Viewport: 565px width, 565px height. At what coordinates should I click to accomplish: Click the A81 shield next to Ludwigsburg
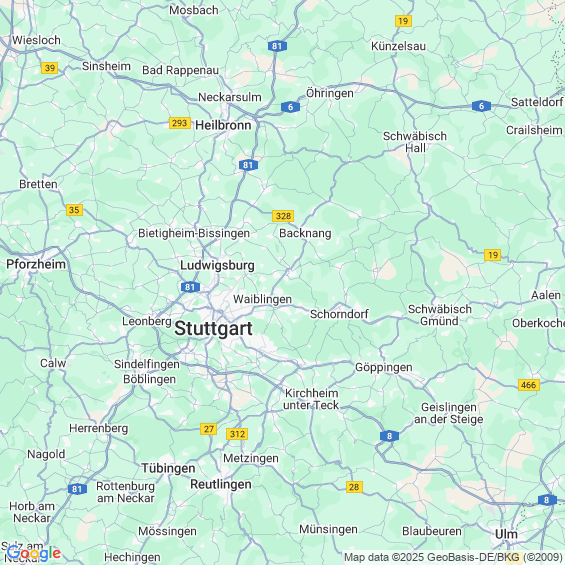click(190, 287)
